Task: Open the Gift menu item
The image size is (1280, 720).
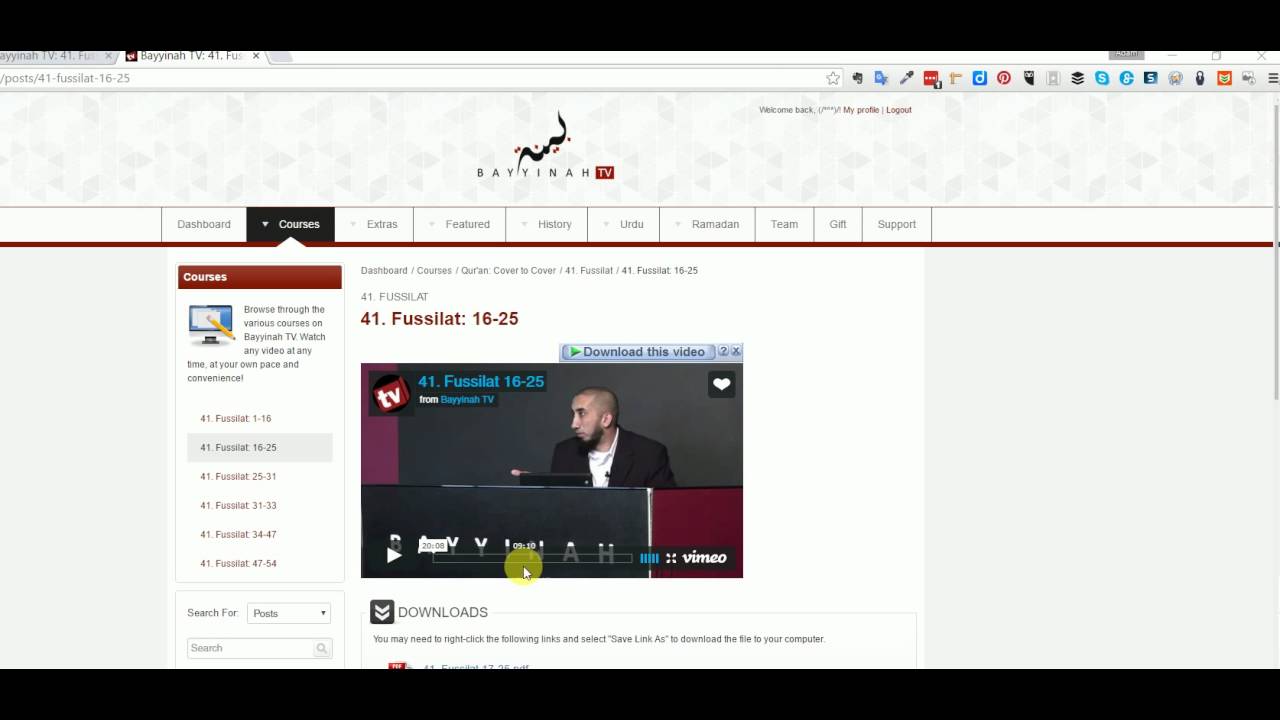Action: coord(838,225)
